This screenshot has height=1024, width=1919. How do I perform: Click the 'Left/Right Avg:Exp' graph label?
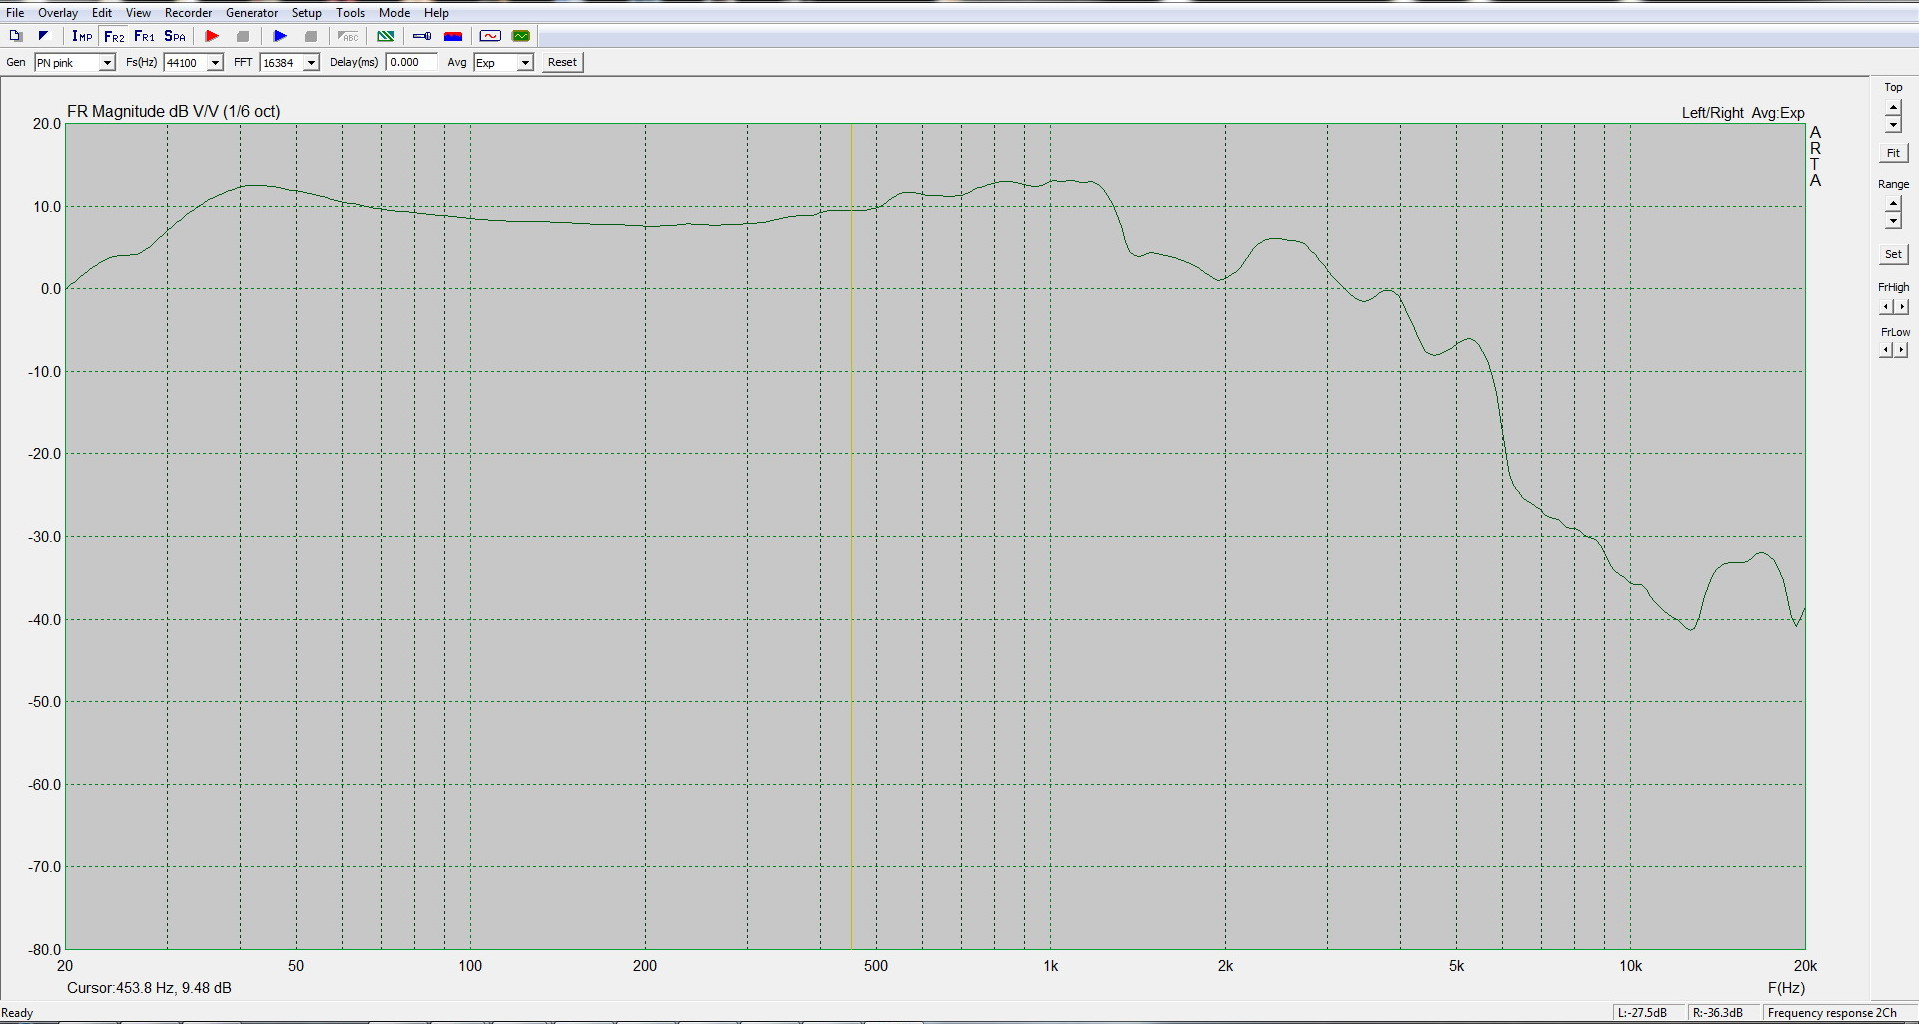click(x=1743, y=113)
